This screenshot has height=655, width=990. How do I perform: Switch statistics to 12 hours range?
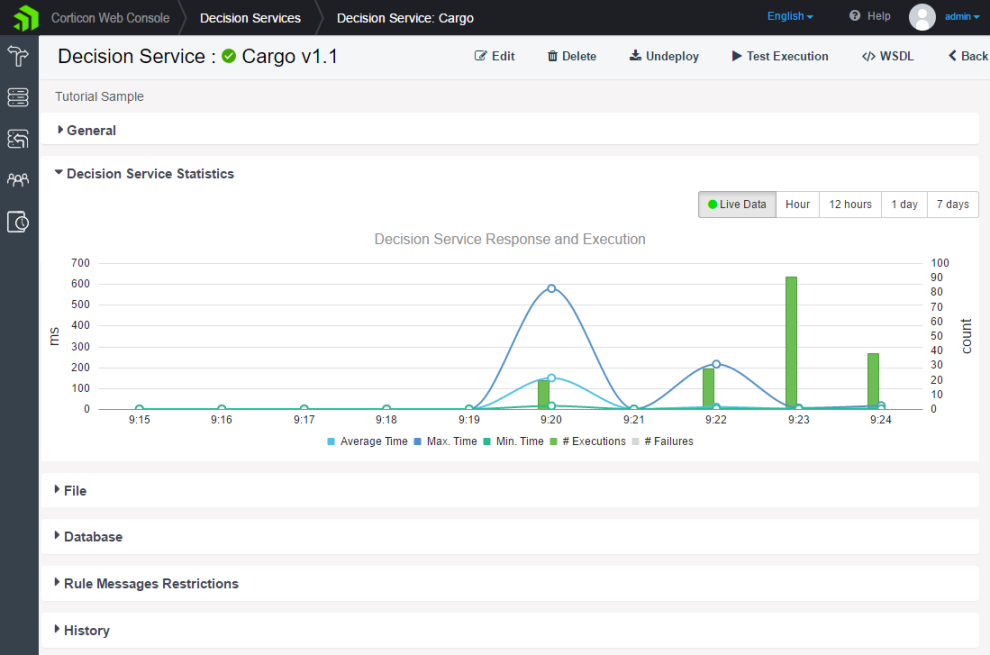pyautogui.click(x=850, y=205)
